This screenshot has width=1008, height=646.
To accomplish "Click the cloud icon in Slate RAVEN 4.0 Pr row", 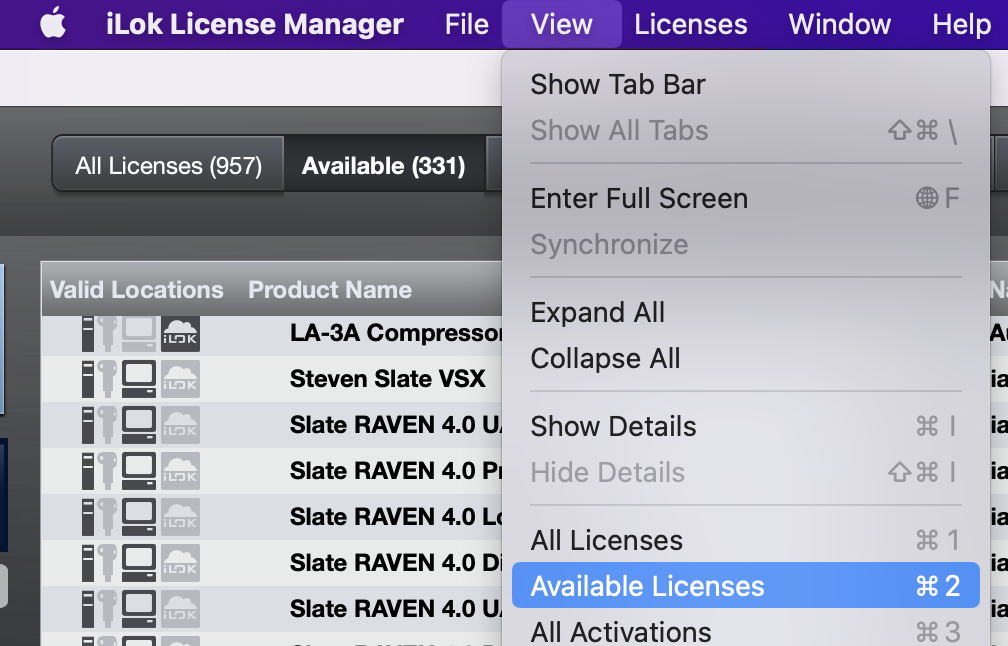I will [x=180, y=471].
